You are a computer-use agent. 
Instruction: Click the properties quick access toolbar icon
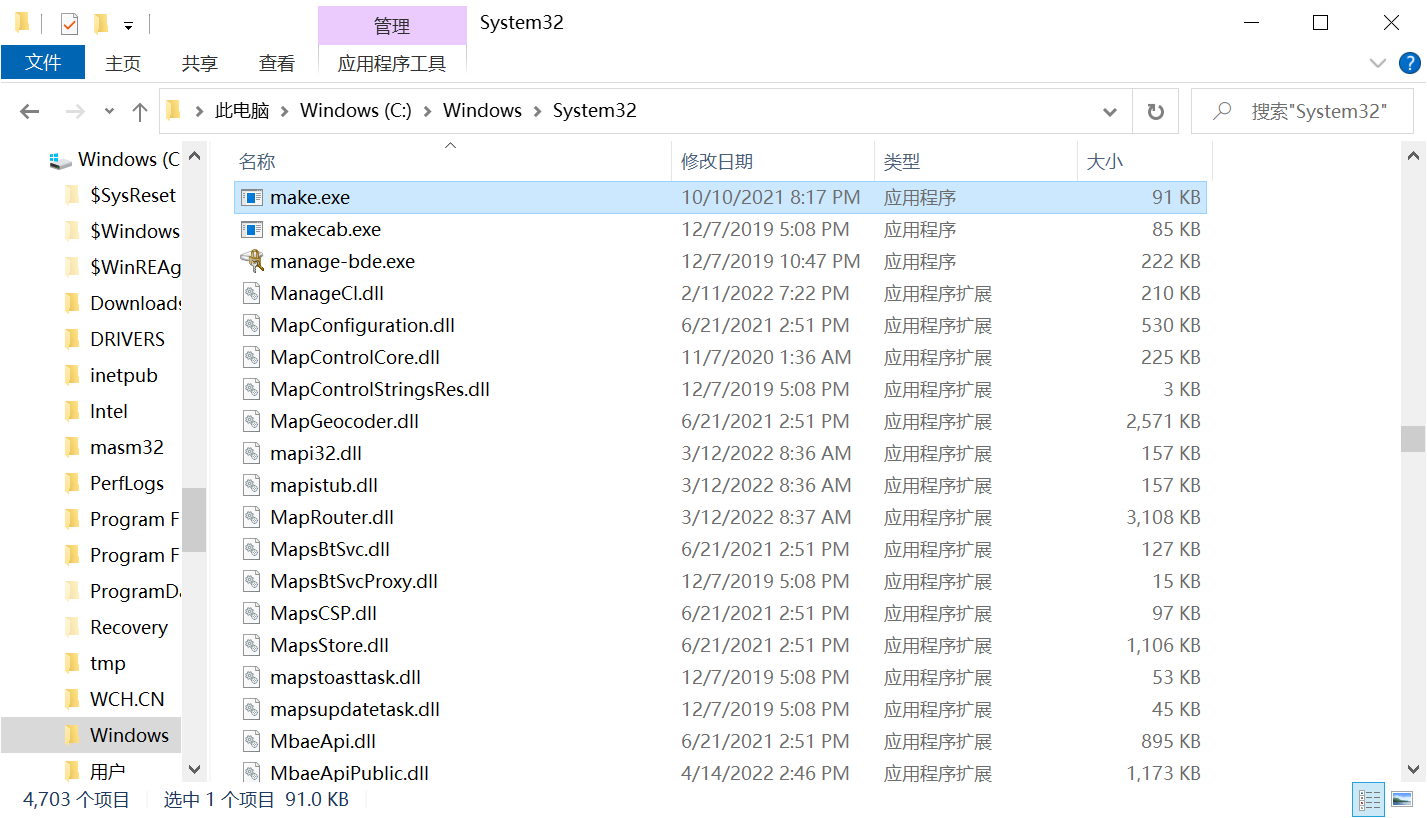[x=69, y=23]
